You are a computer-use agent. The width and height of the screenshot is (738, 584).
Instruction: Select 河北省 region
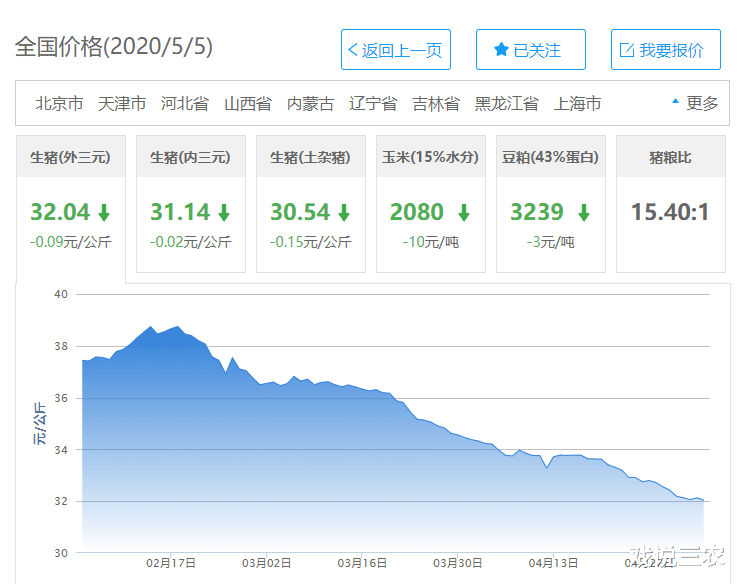pos(184,104)
